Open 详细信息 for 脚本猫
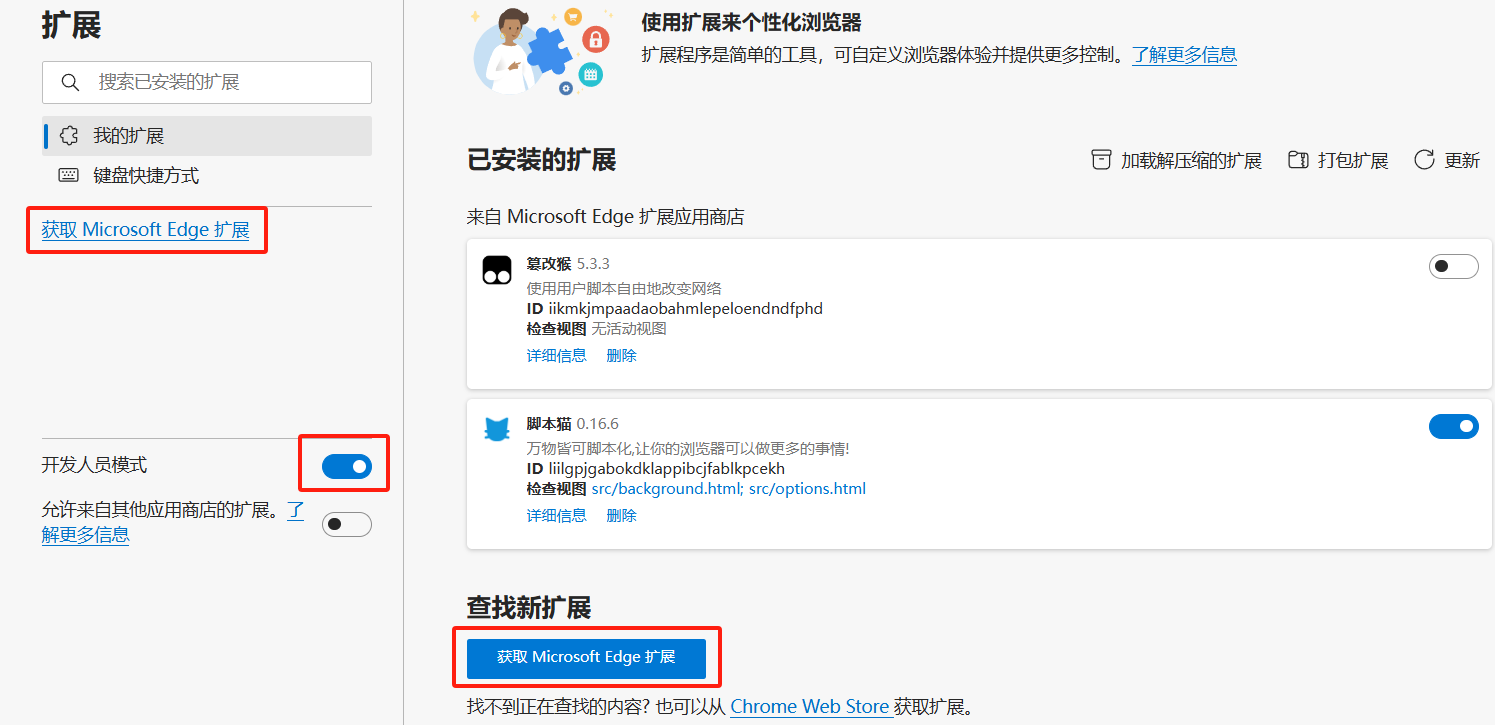Viewport: 1495px width, 725px height. click(x=557, y=516)
